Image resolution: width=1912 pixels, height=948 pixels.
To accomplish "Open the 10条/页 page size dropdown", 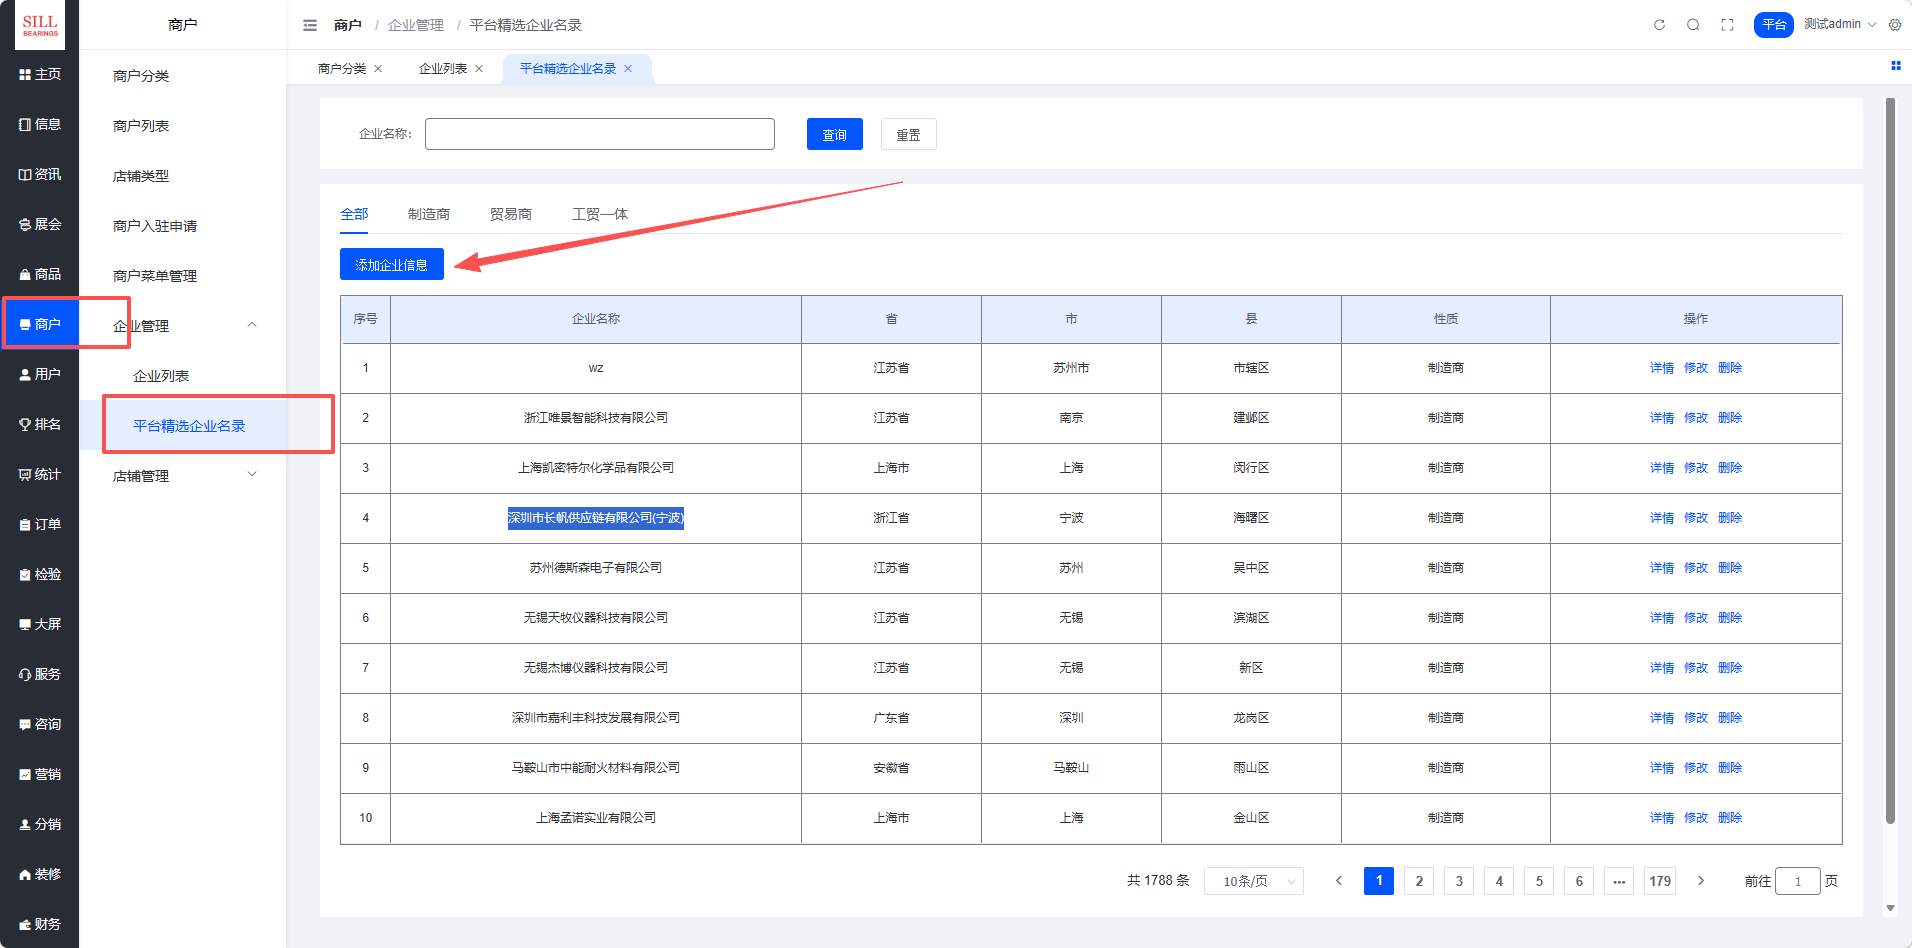I will tap(1254, 881).
